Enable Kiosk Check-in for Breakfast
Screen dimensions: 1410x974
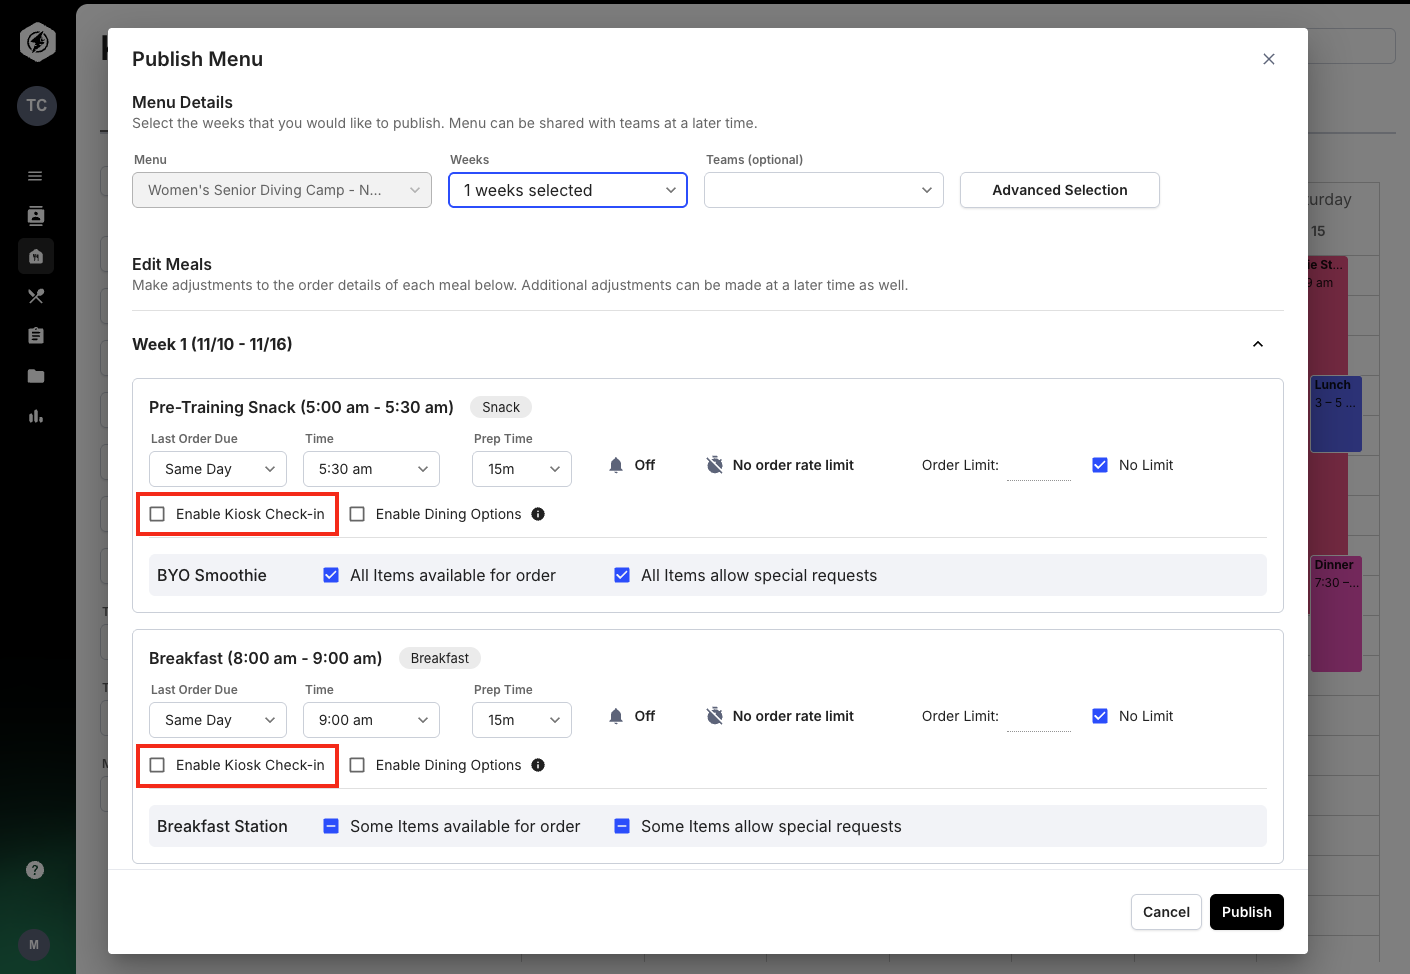(157, 765)
